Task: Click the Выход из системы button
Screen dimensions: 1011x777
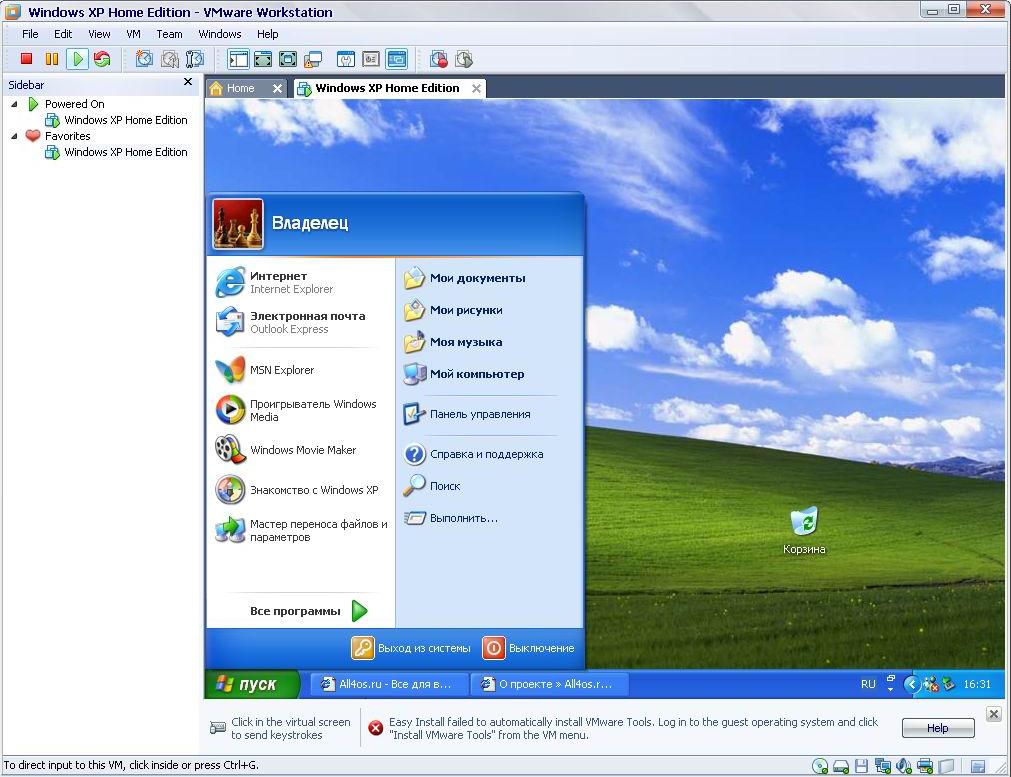Action: pos(411,648)
